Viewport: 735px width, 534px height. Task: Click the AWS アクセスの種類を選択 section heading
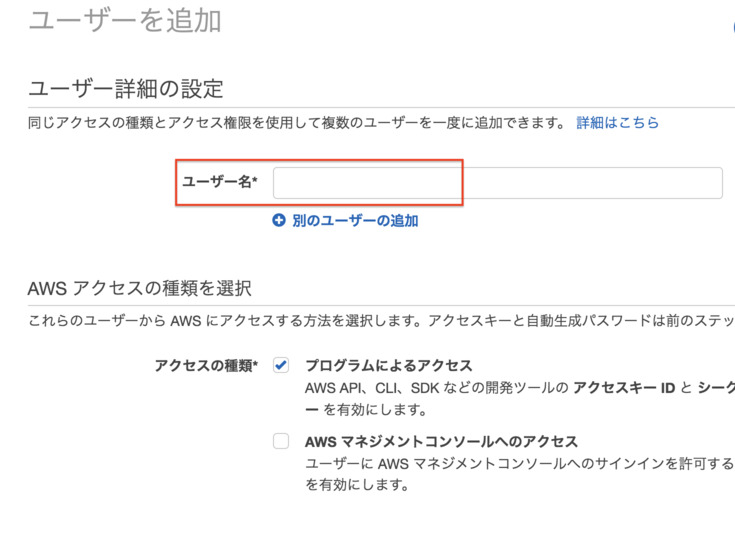coord(139,288)
